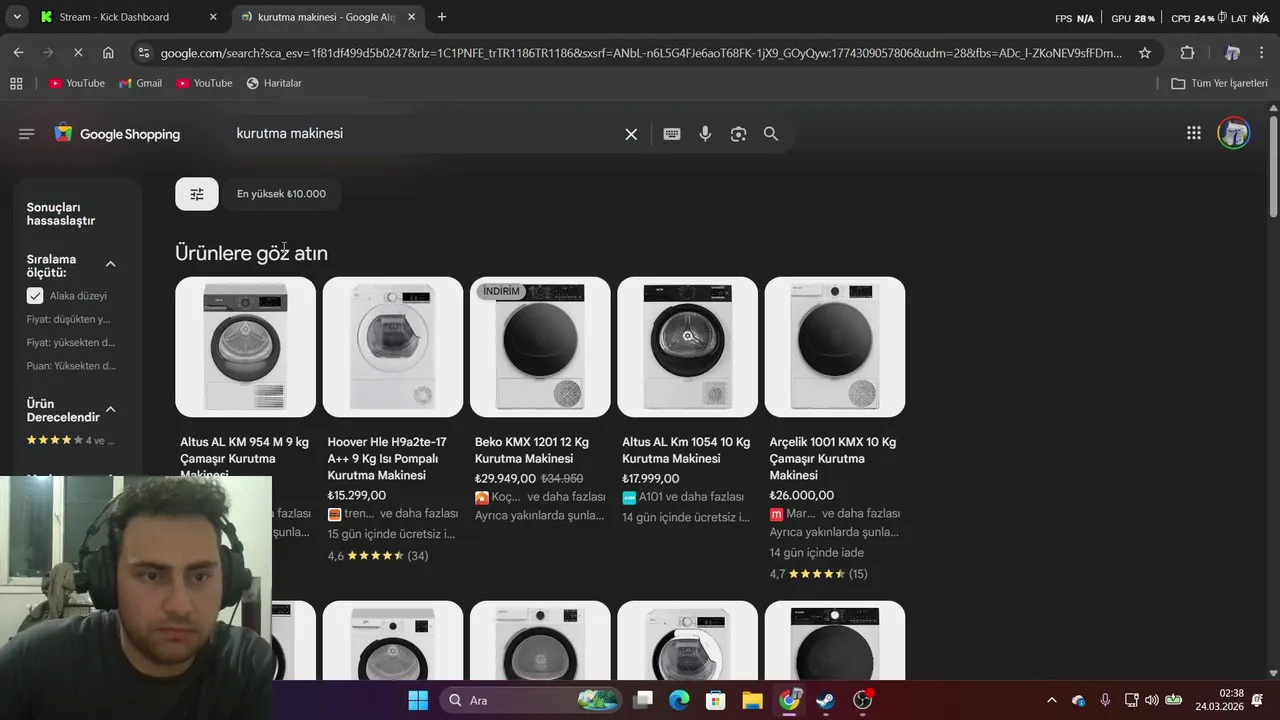Open the Google account avatar
Image resolution: width=1280 pixels, height=720 pixels.
pos(1233,133)
